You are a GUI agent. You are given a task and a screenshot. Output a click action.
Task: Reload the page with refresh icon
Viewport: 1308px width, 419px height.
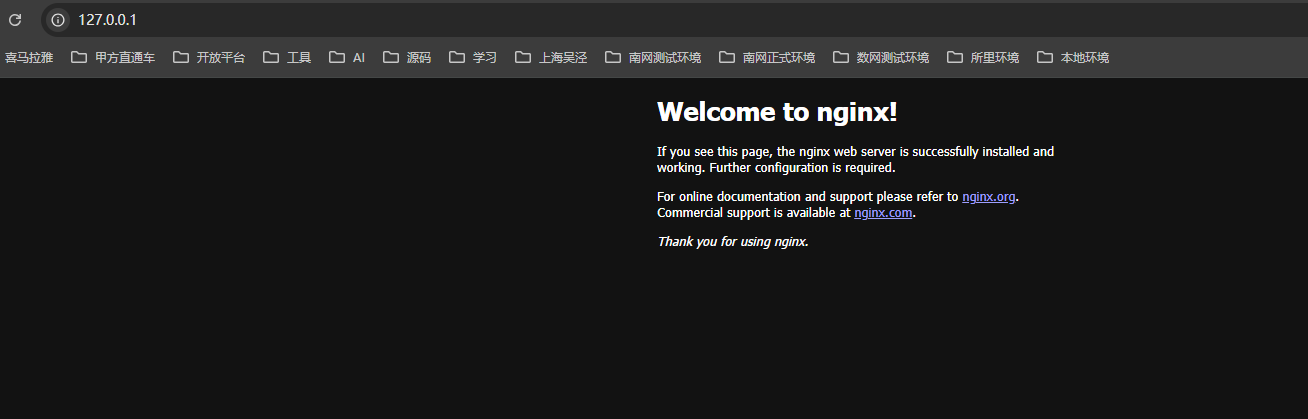pyautogui.click(x=15, y=20)
